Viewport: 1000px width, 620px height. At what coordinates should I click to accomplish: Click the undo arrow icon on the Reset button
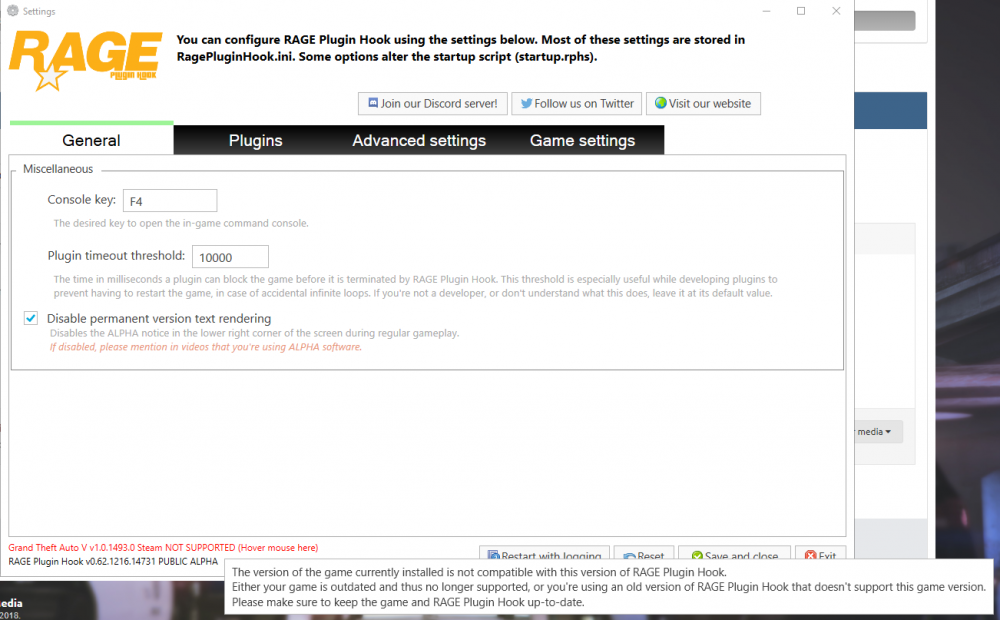[629, 553]
